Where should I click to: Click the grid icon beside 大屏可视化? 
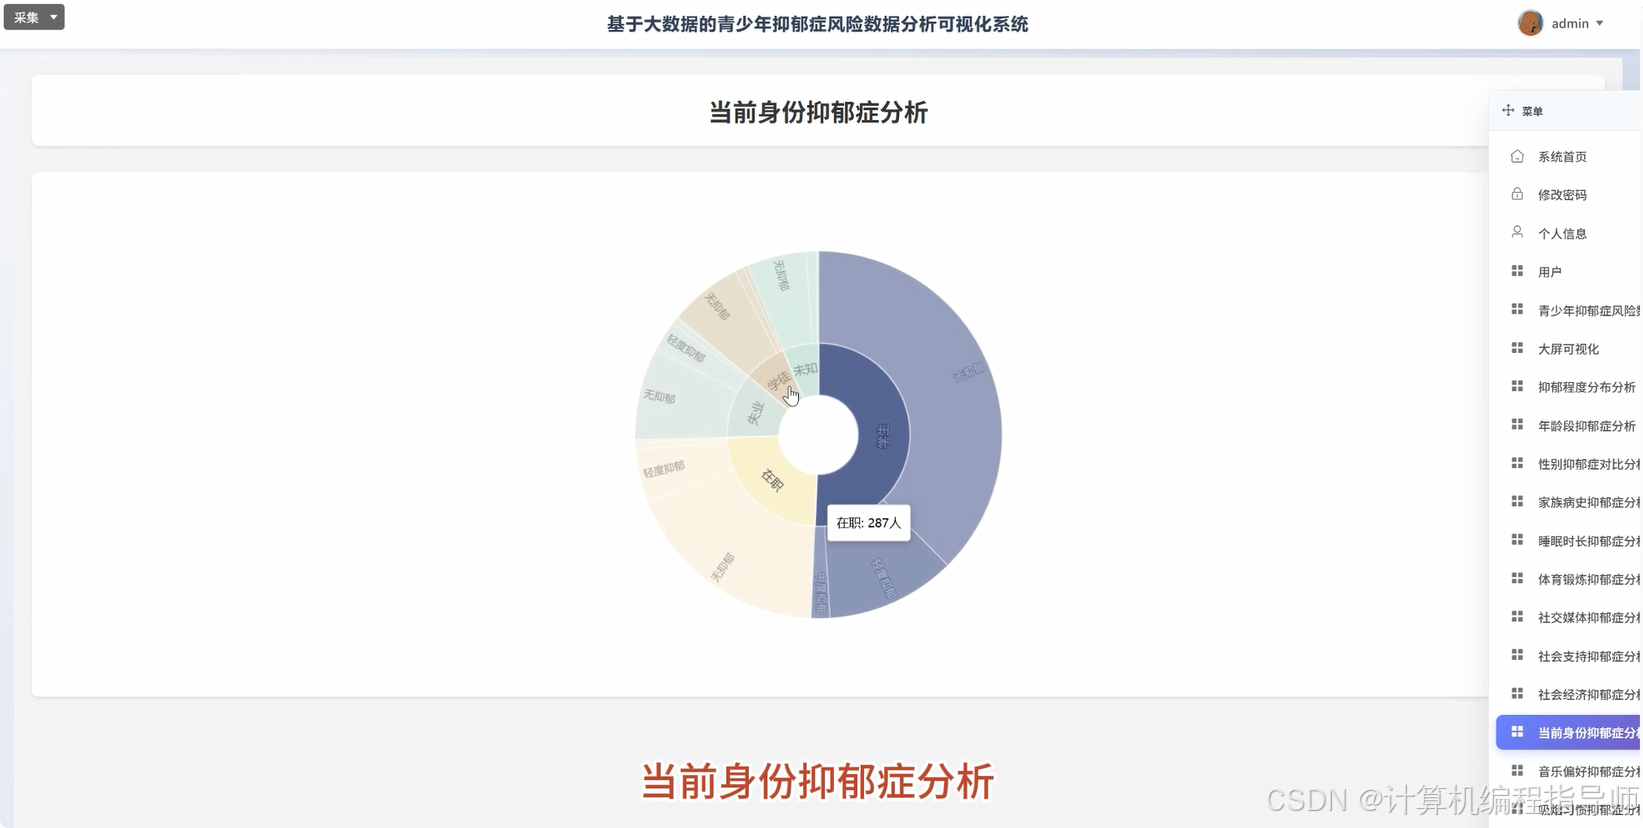pyautogui.click(x=1517, y=348)
